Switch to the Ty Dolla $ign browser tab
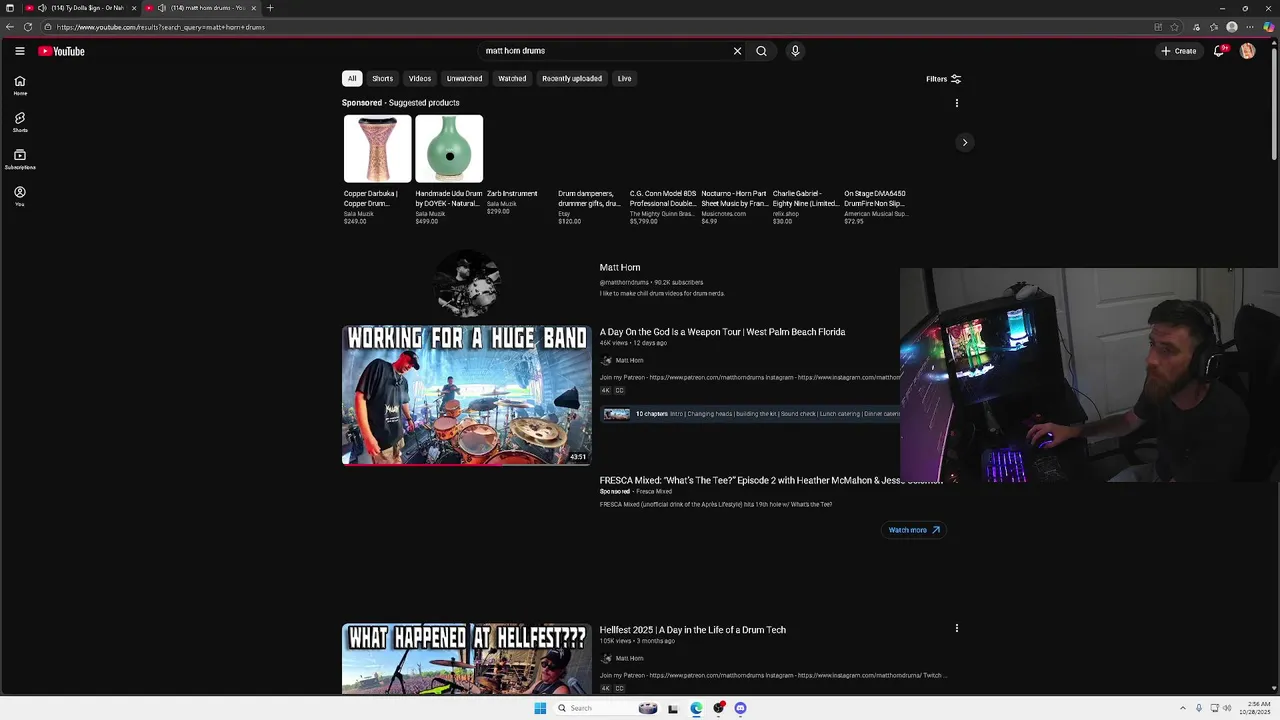1280x720 pixels. pyautogui.click(x=80, y=8)
